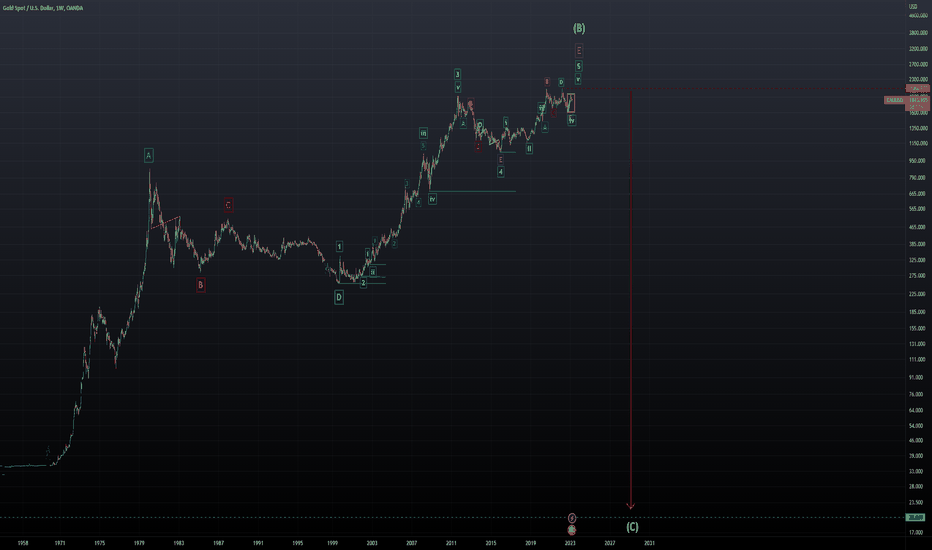
Task: Click the 2027 label on the time axis
Action: [x=610, y=543]
